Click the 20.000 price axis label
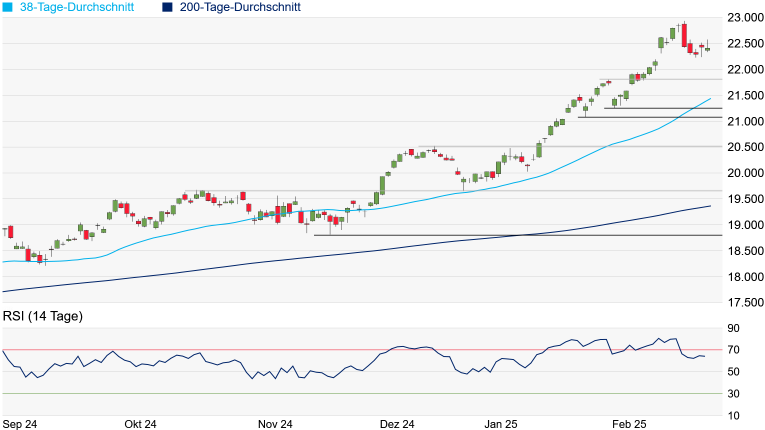The width and height of the screenshot is (765, 430). (x=746, y=173)
